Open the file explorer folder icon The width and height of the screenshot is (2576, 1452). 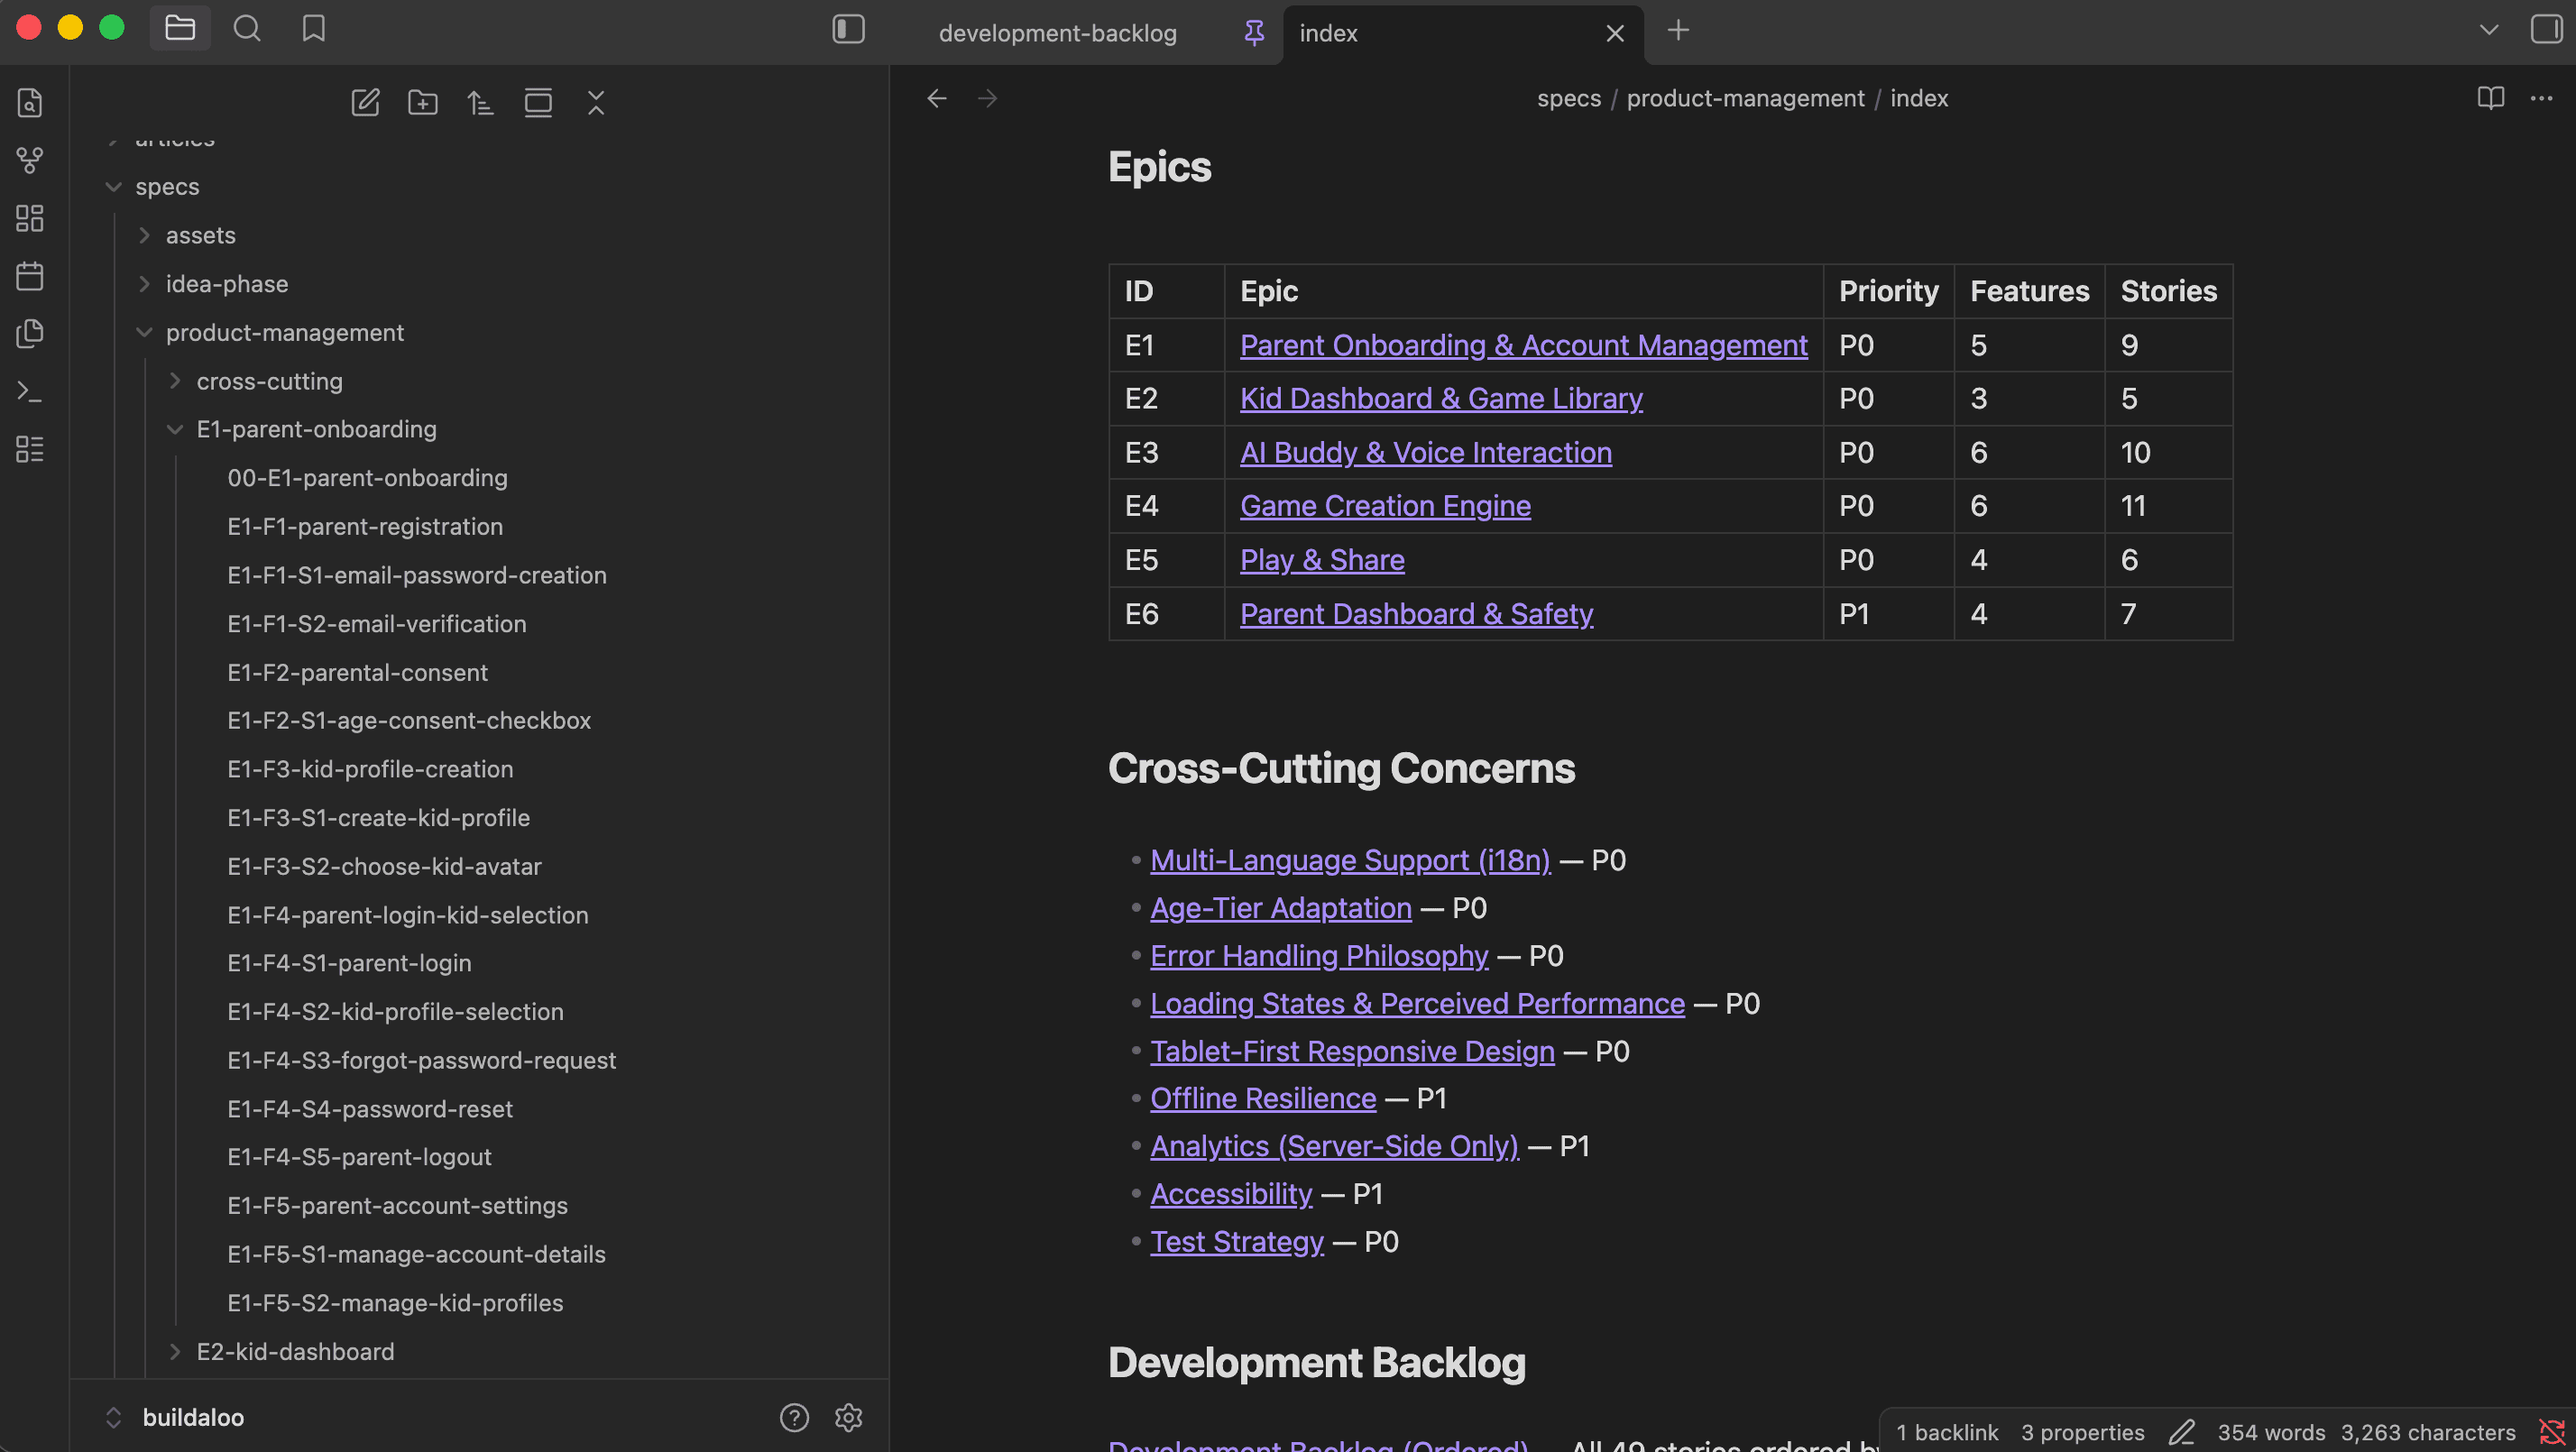coord(180,29)
